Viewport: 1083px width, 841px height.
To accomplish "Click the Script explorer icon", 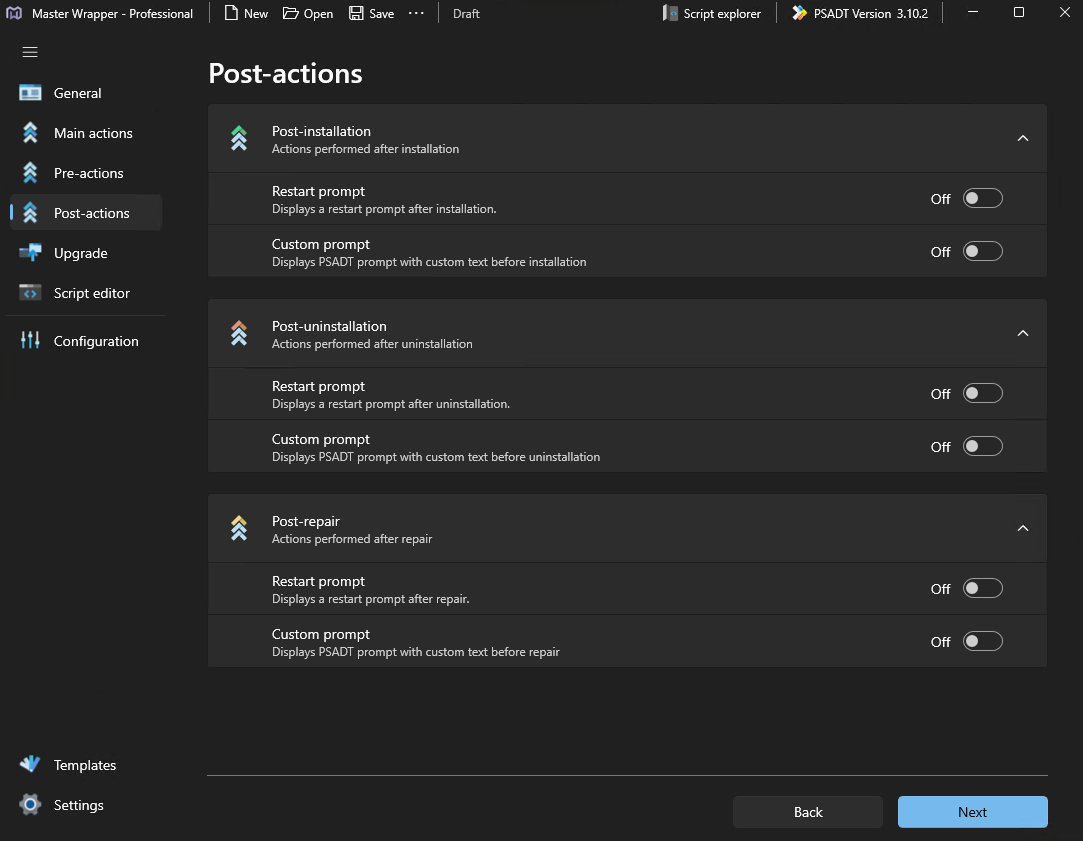I will pyautogui.click(x=669, y=13).
